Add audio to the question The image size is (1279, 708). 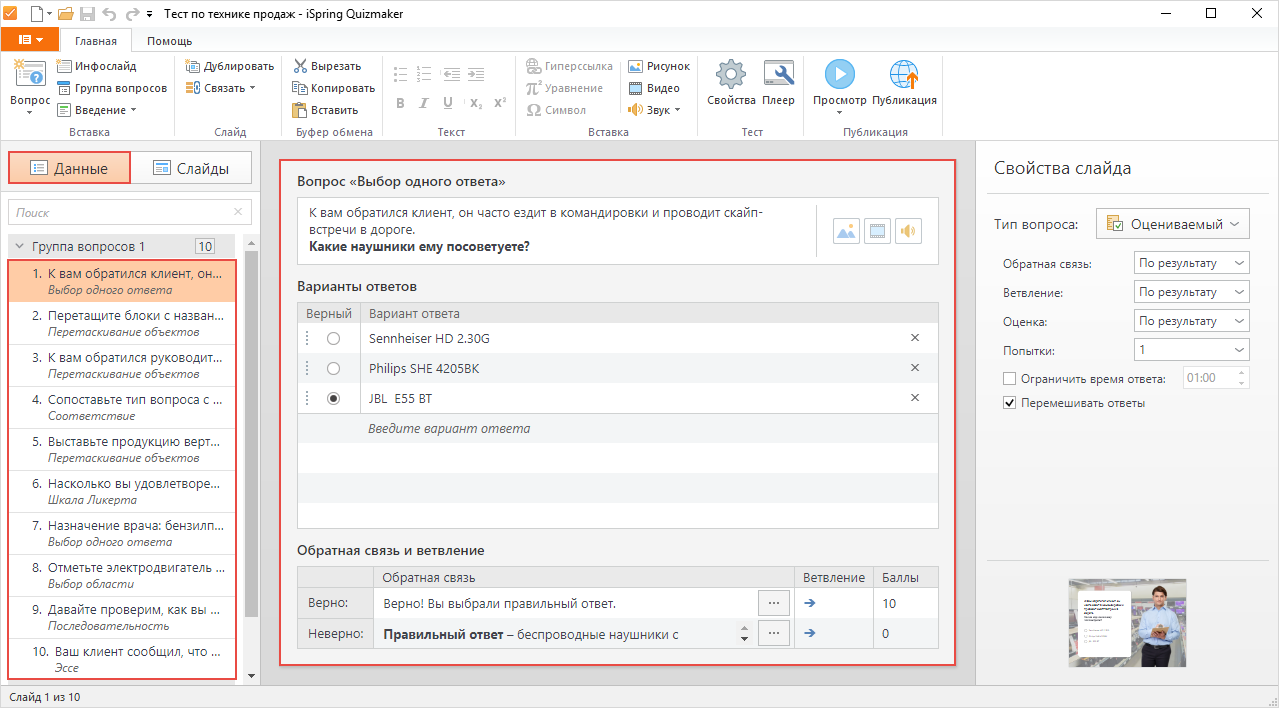click(x=908, y=231)
